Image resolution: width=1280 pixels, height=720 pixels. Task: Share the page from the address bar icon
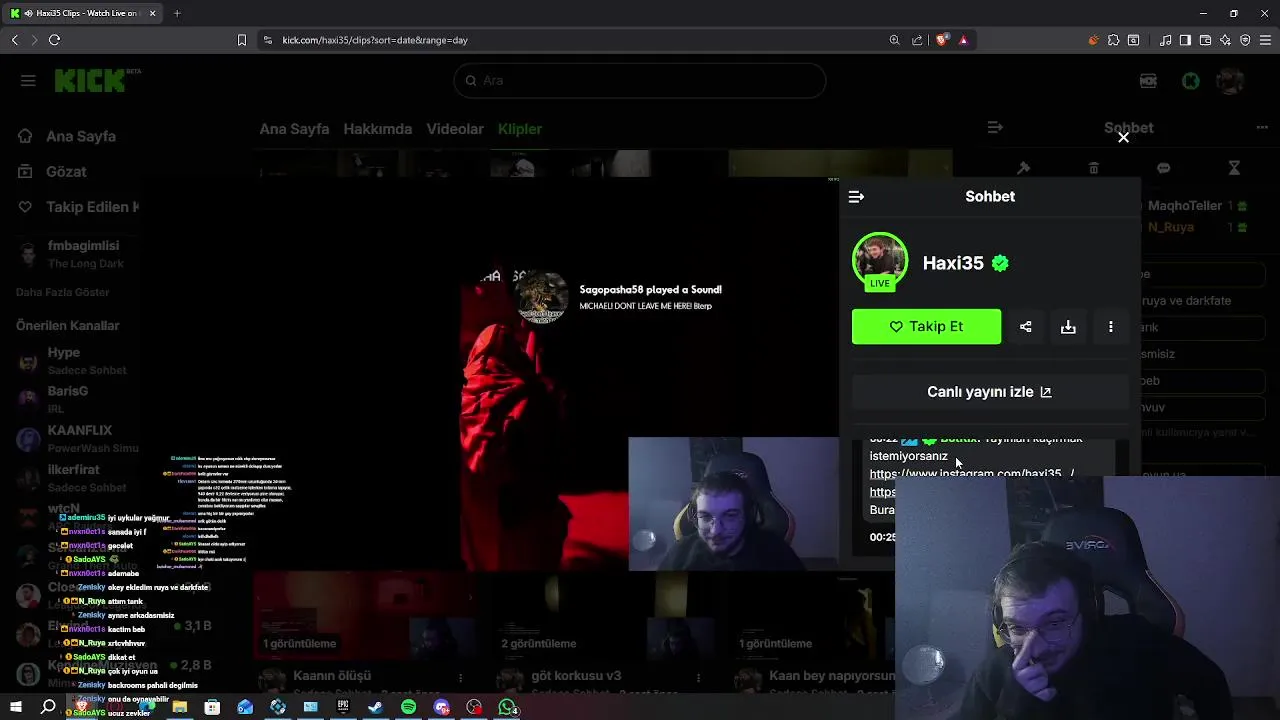917,40
